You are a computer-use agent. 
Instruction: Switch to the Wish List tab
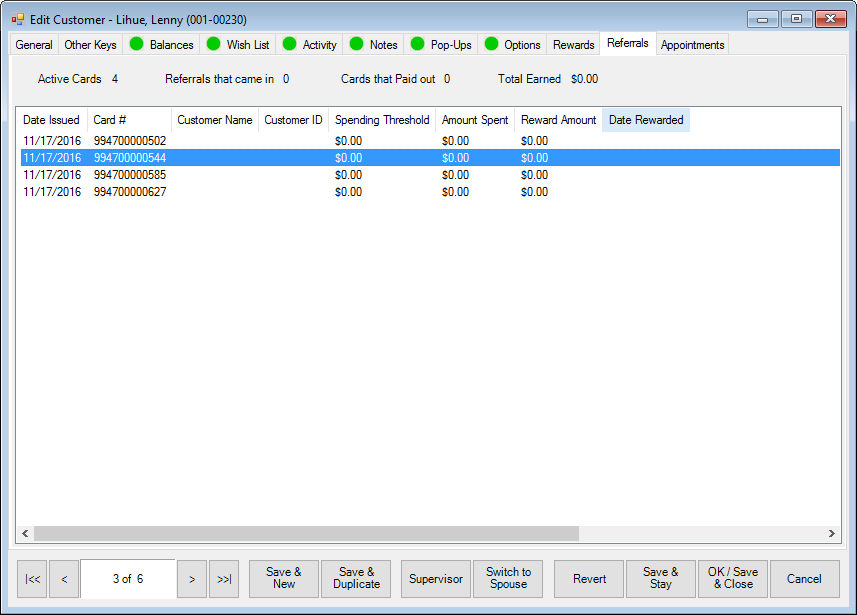pos(238,44)
